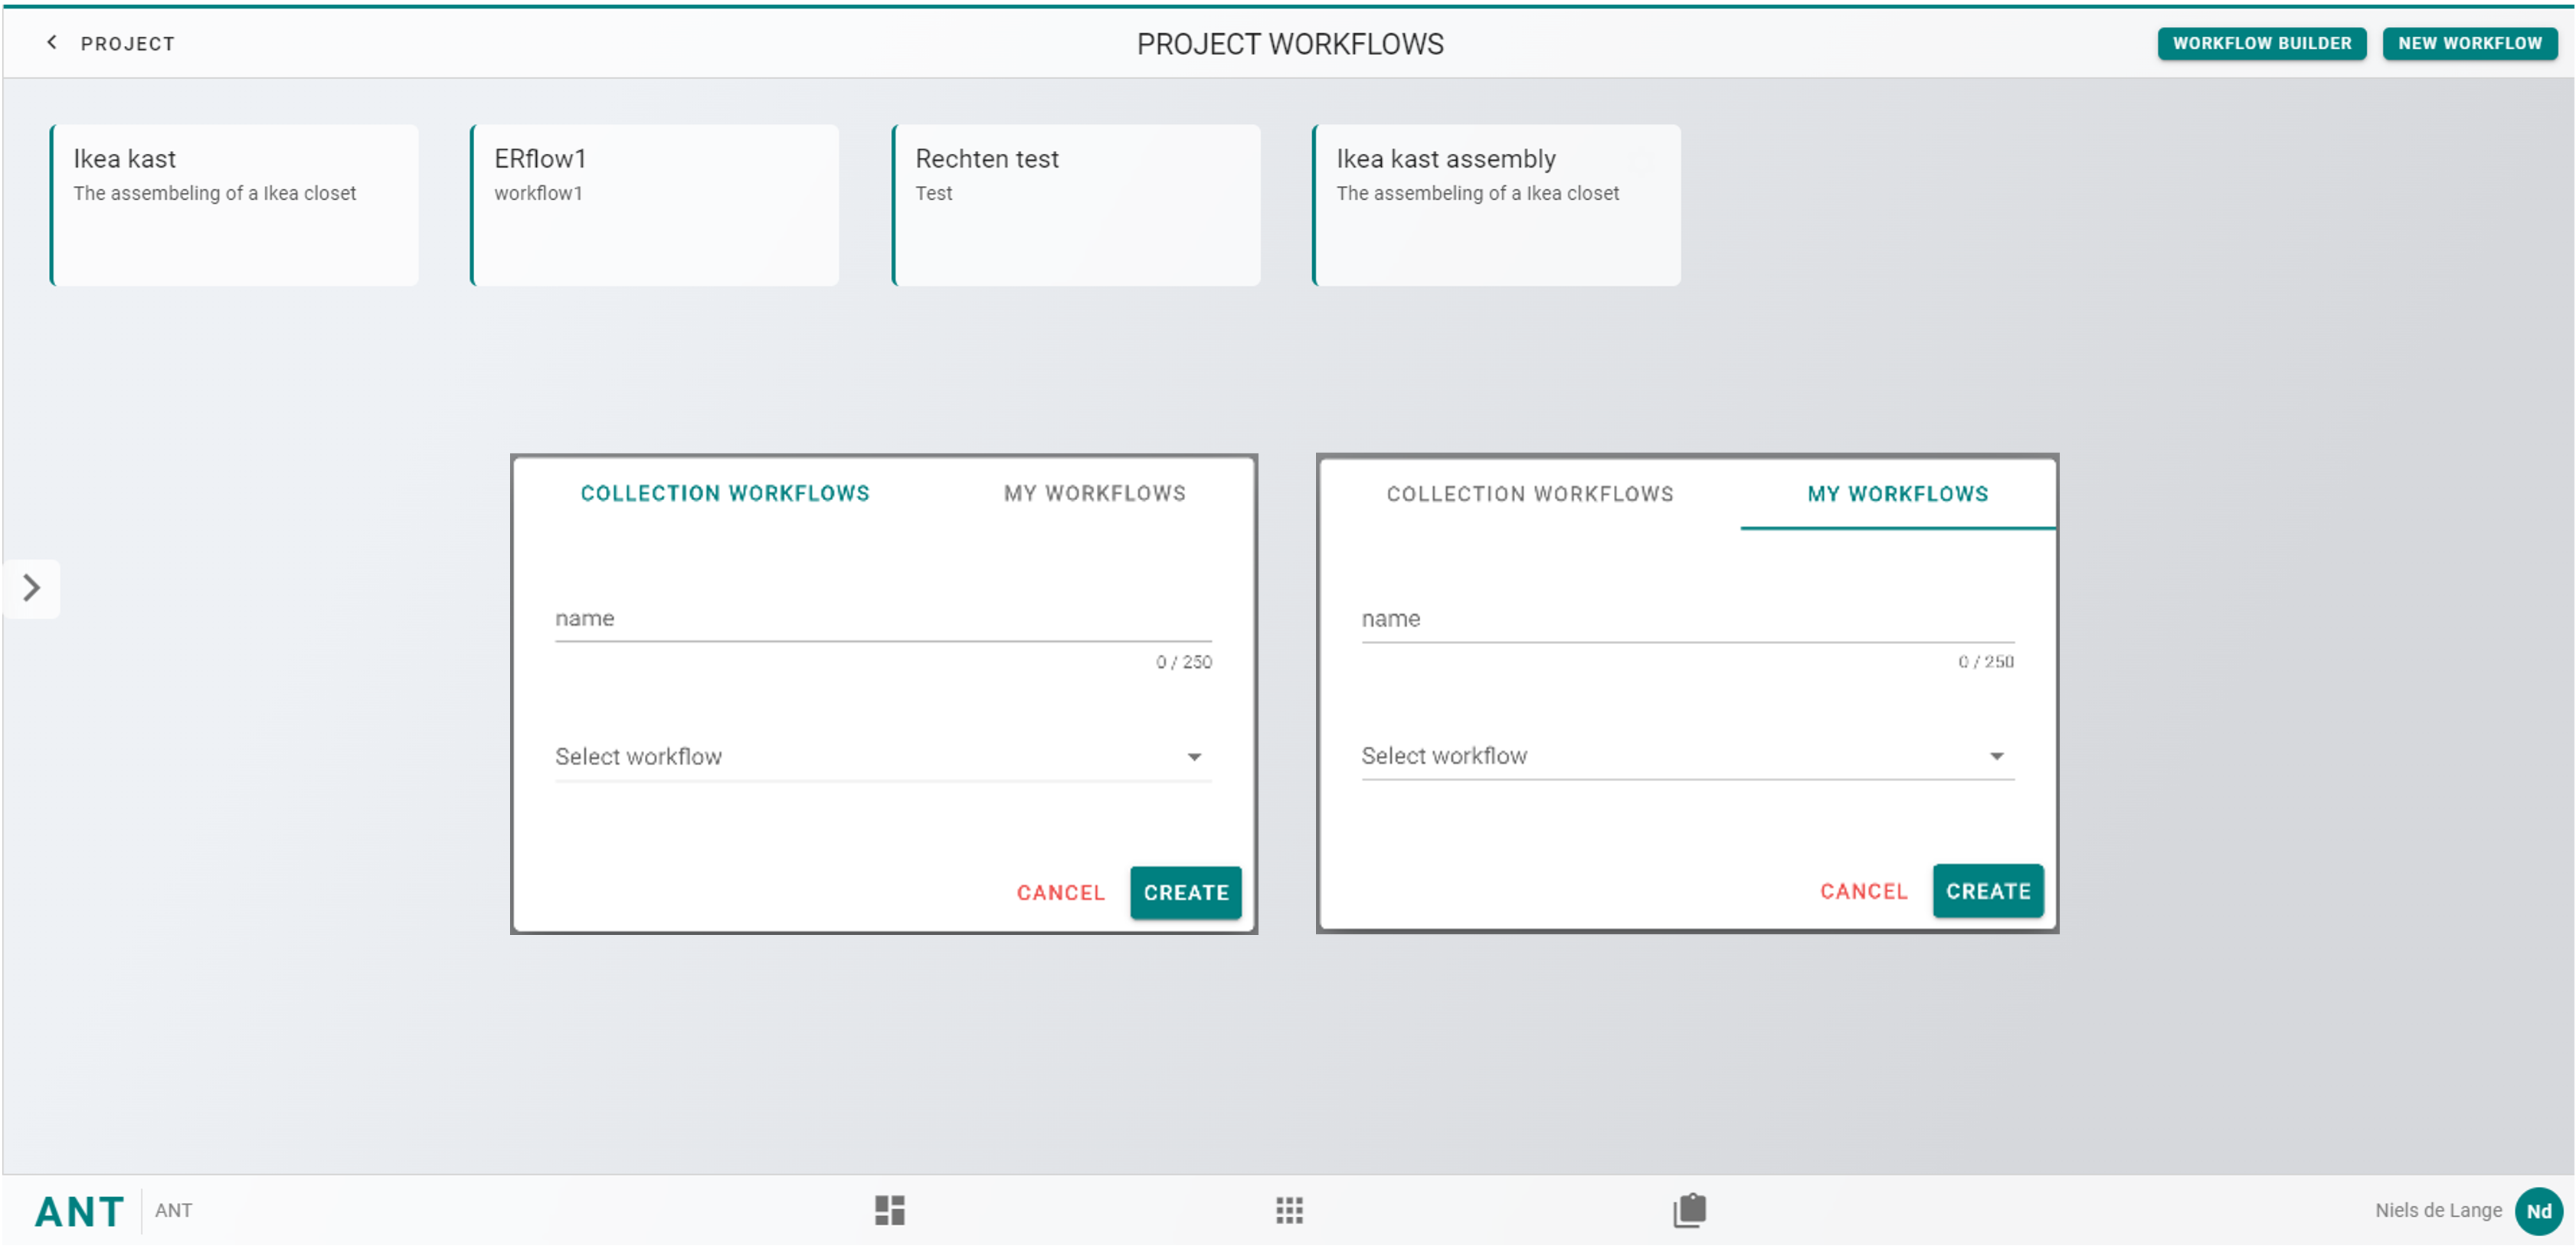Click the ANT logo
The width and height of the screenshot is (2576, 1246).
tap(80, 1212)
